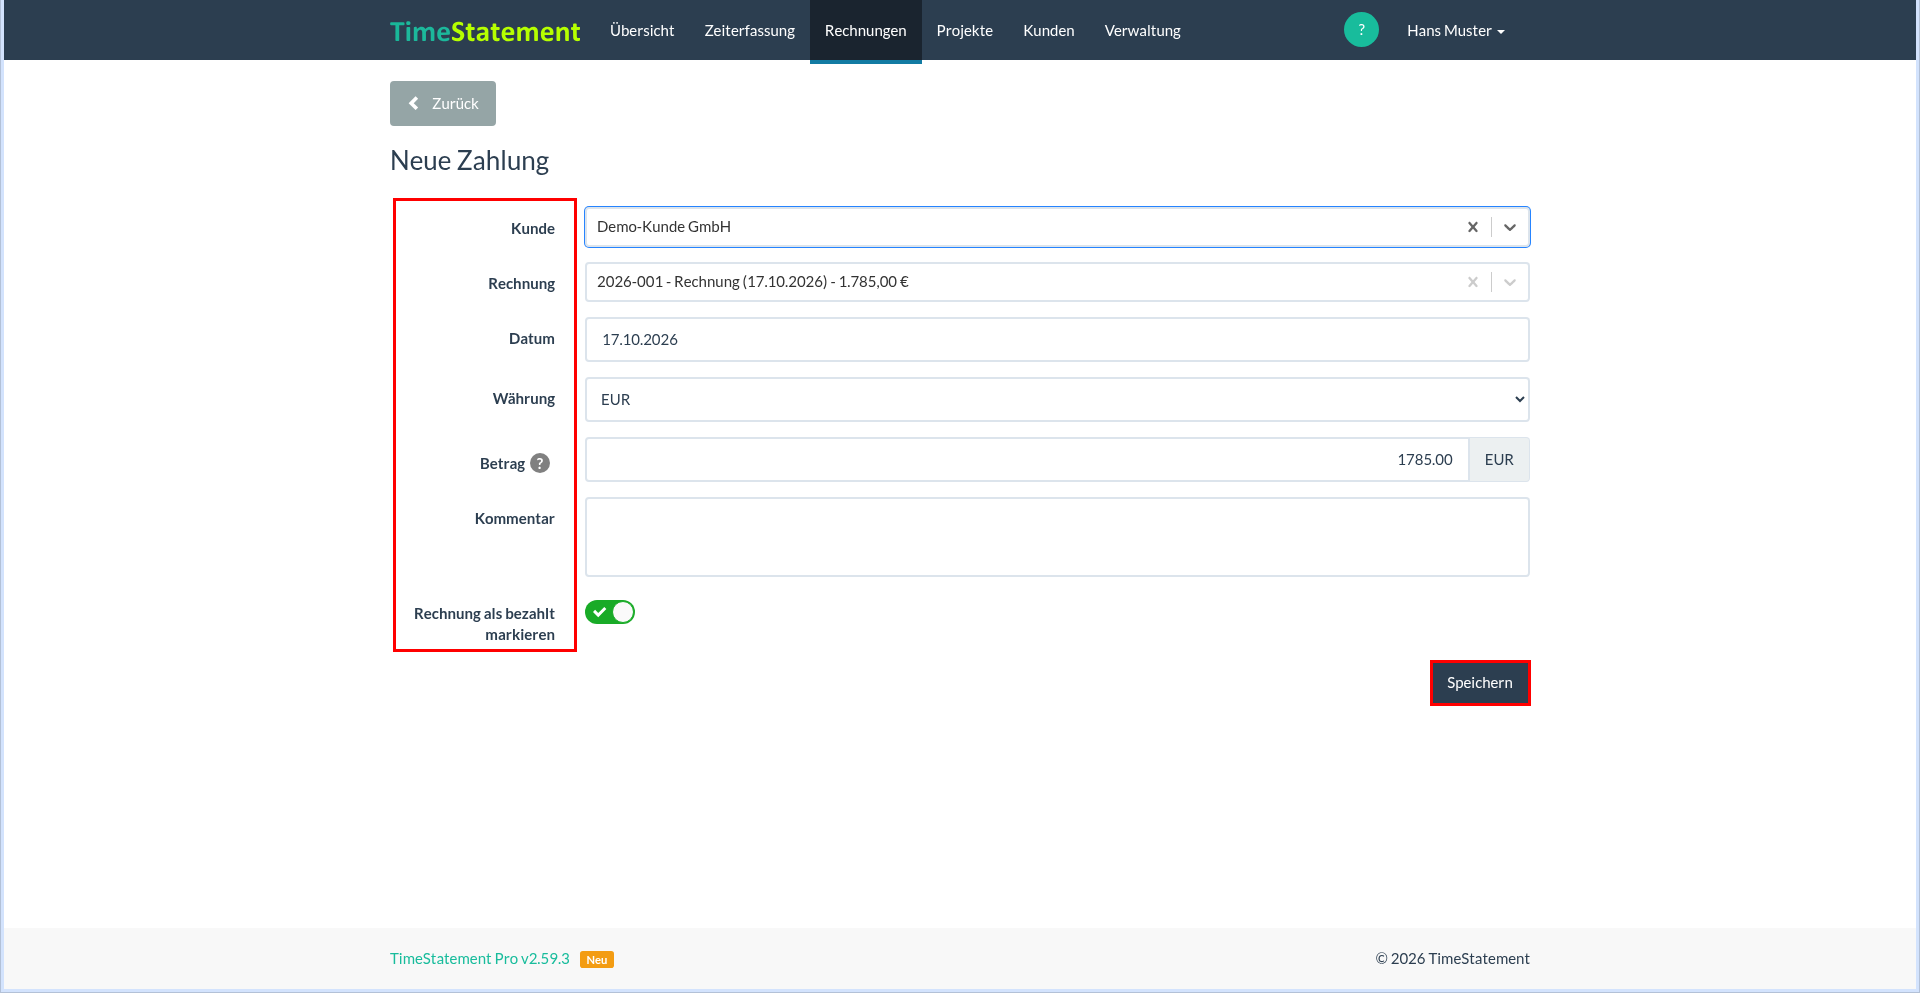Screen dimensions: 1920x993
Task: Click the Demo-Kunde GmbH customer value
Action: (x=664, y=227)
